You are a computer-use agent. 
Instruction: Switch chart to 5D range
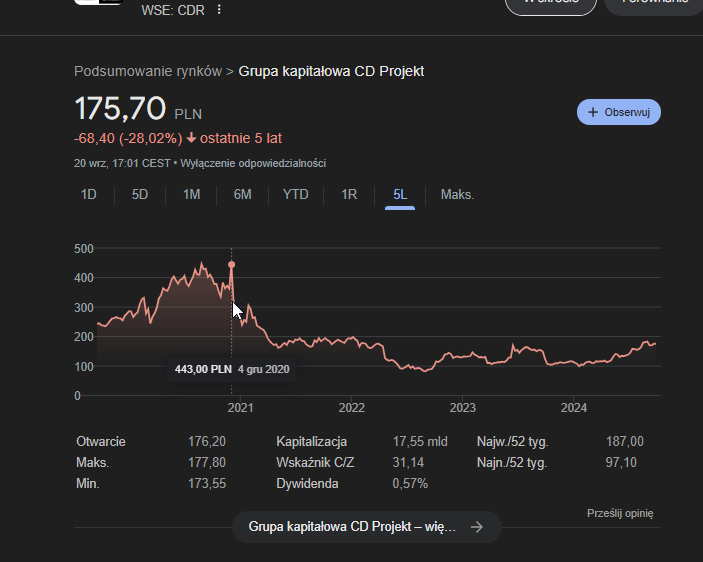(x=140, y=194)
